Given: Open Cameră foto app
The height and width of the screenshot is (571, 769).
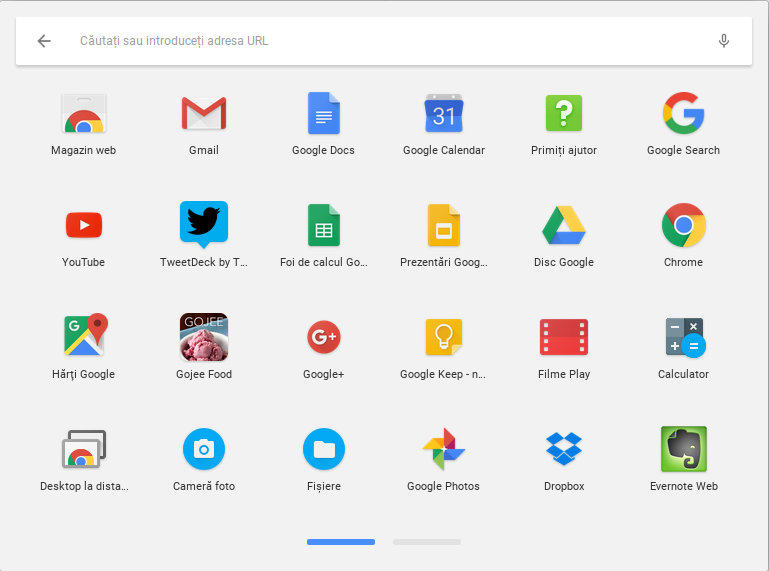Looking at the screenshot, I should [204, 449].
